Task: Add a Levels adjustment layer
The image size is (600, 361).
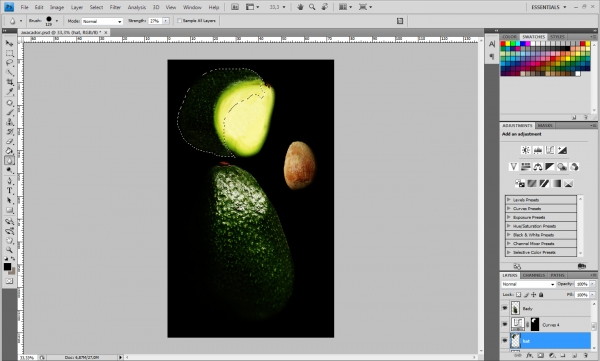Action: (x=538, y=150)
